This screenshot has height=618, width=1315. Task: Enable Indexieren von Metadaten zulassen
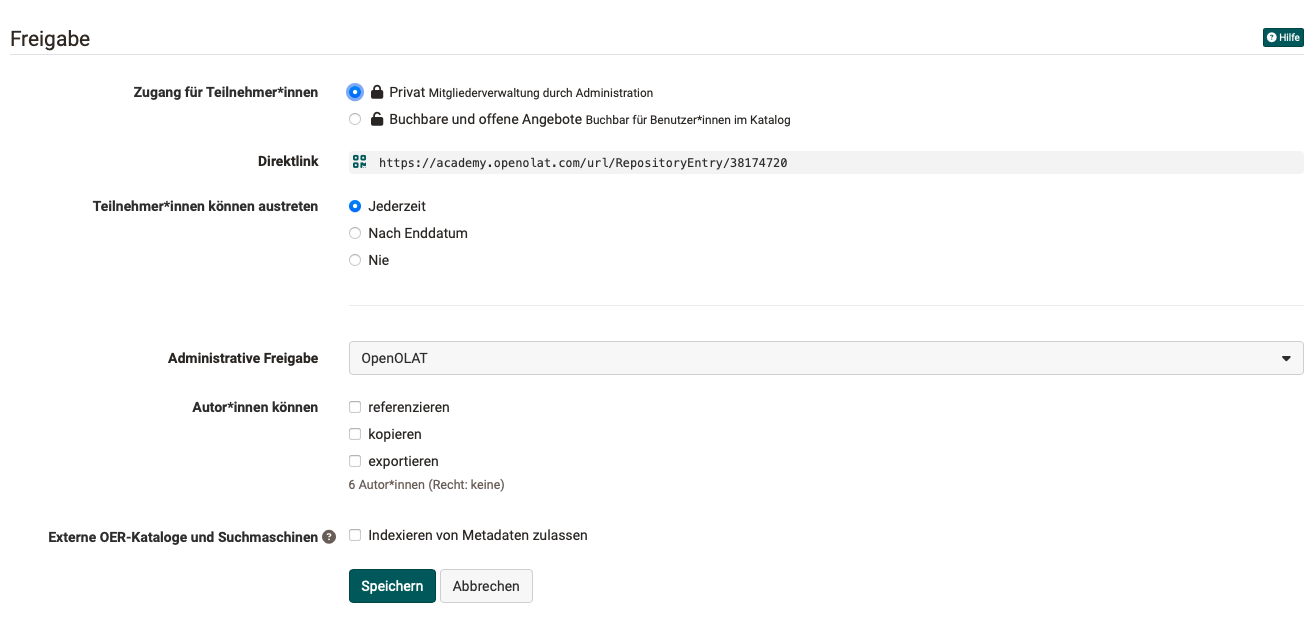355,535
